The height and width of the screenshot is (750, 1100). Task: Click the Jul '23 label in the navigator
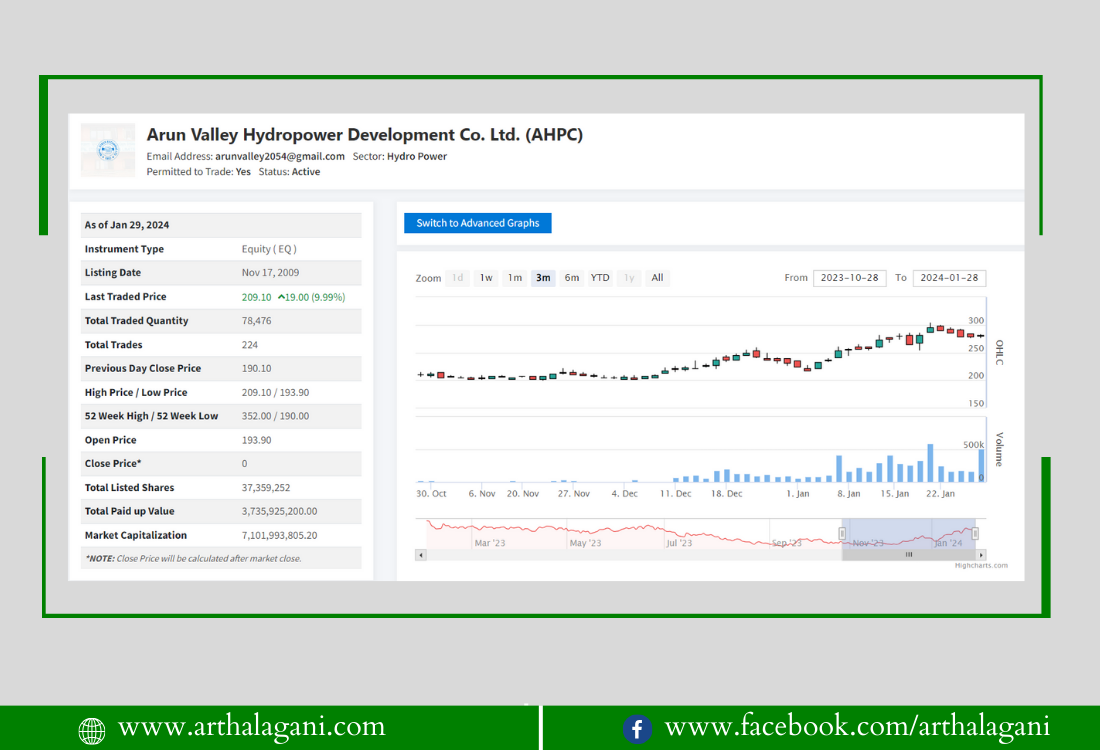[679, 543]
